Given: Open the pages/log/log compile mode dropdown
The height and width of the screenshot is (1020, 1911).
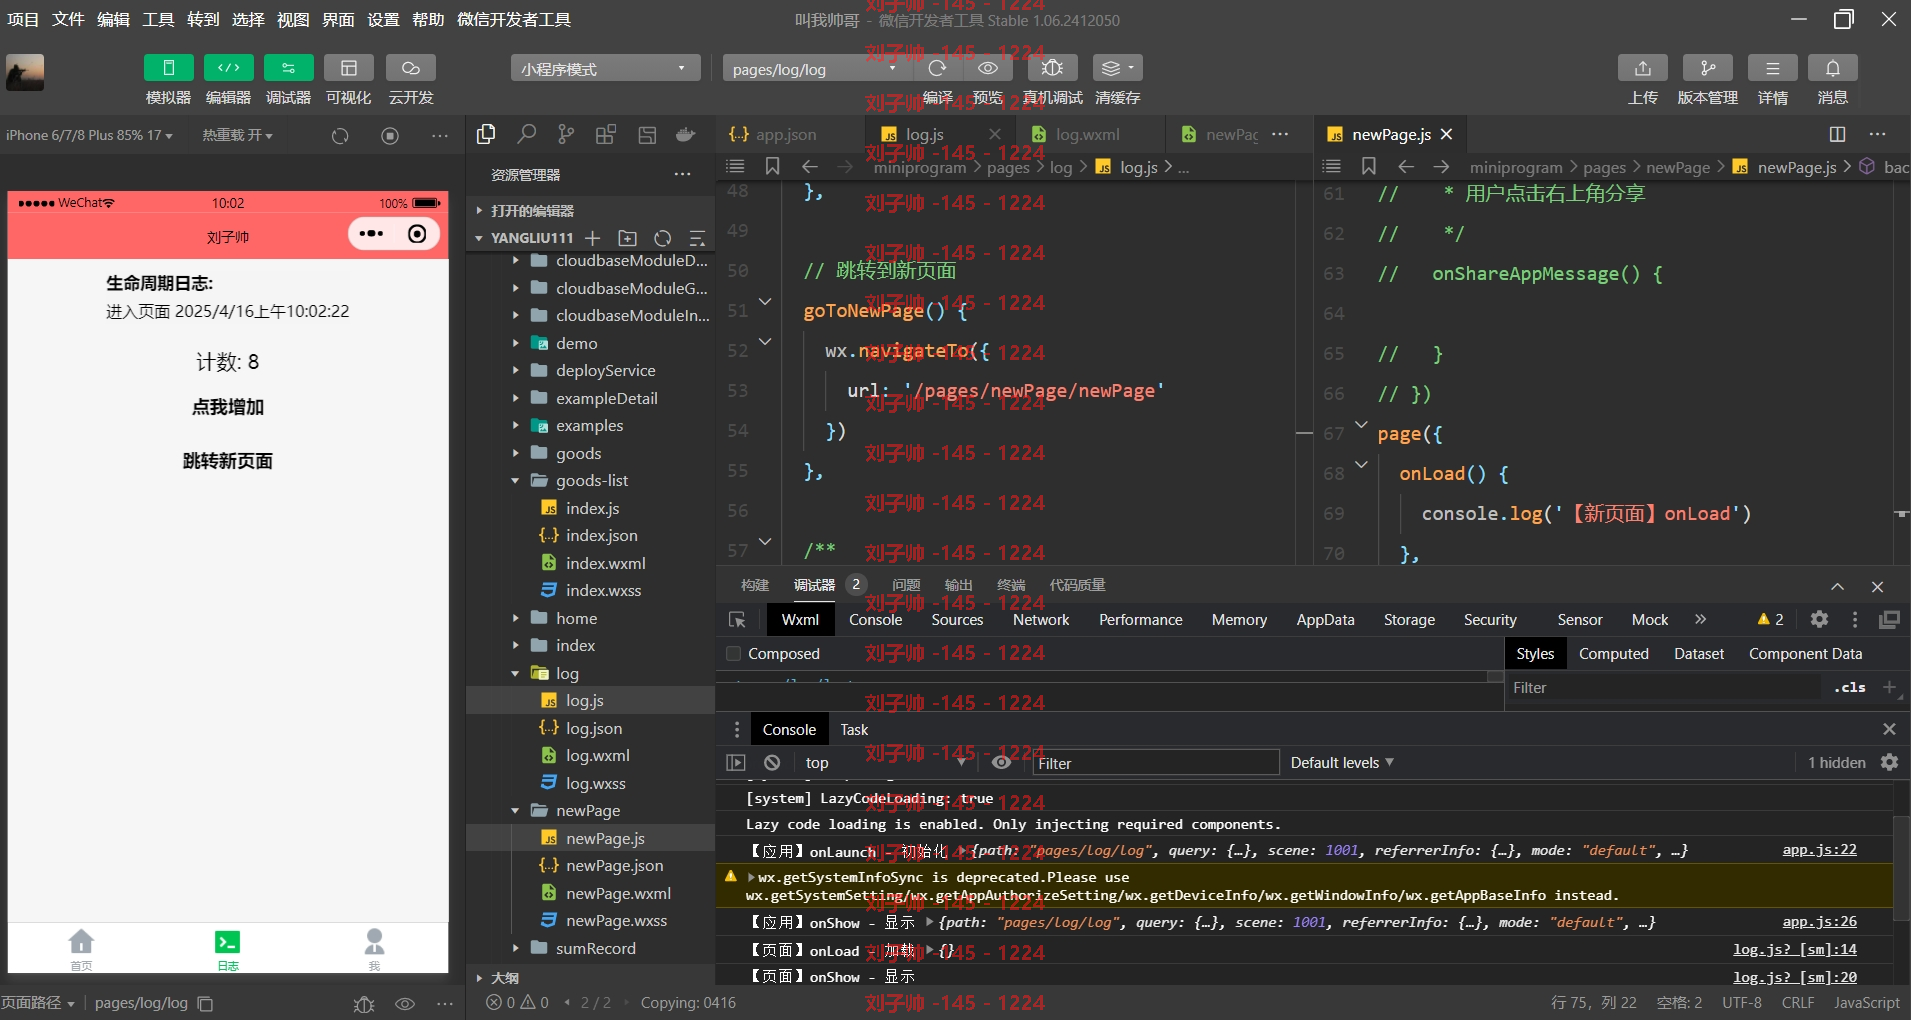Looking at the screenshot, I should coord(815,69).
